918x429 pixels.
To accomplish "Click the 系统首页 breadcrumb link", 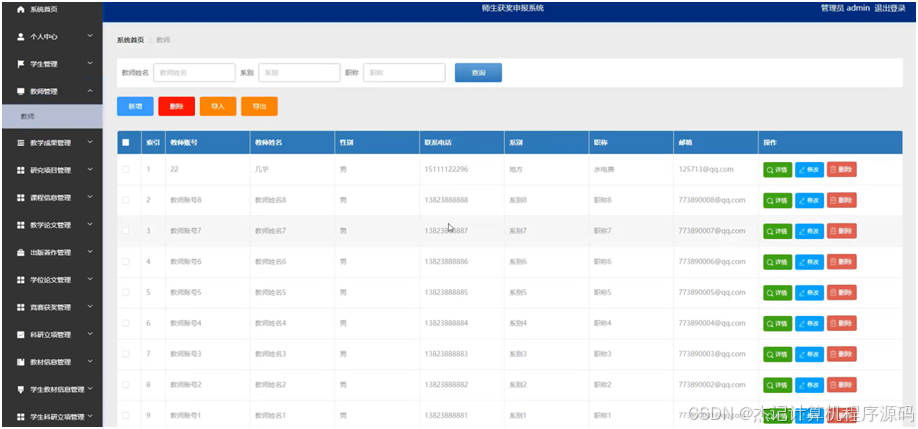I will click(x=130, y=40).
